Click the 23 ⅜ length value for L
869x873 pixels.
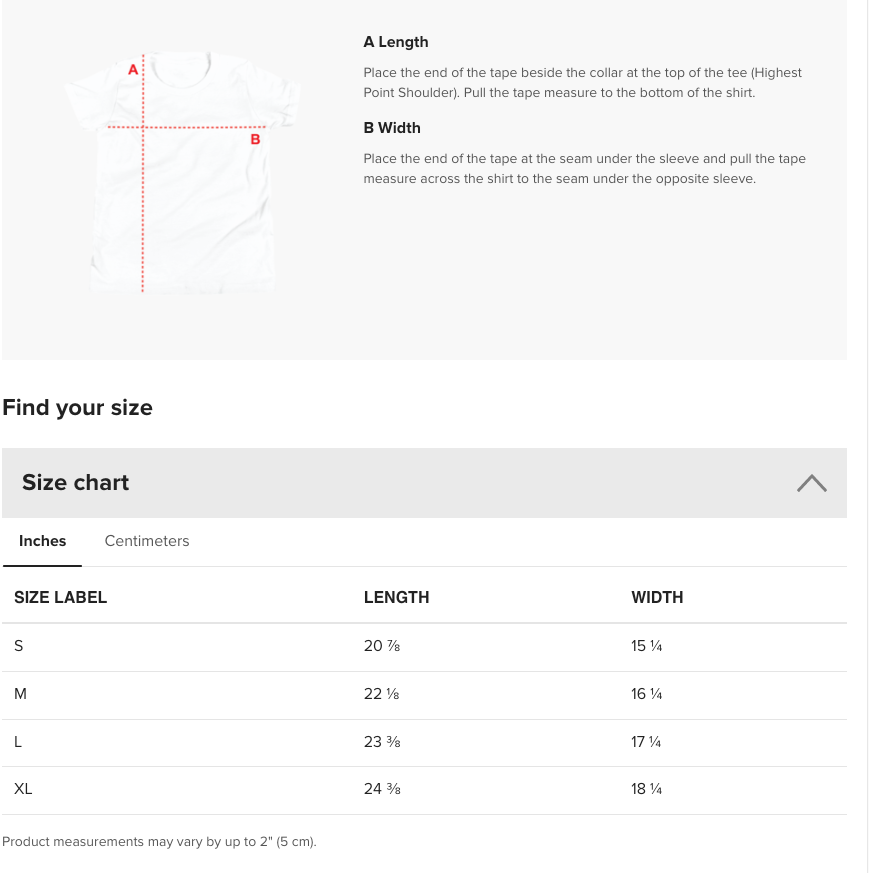pos(382,742)
